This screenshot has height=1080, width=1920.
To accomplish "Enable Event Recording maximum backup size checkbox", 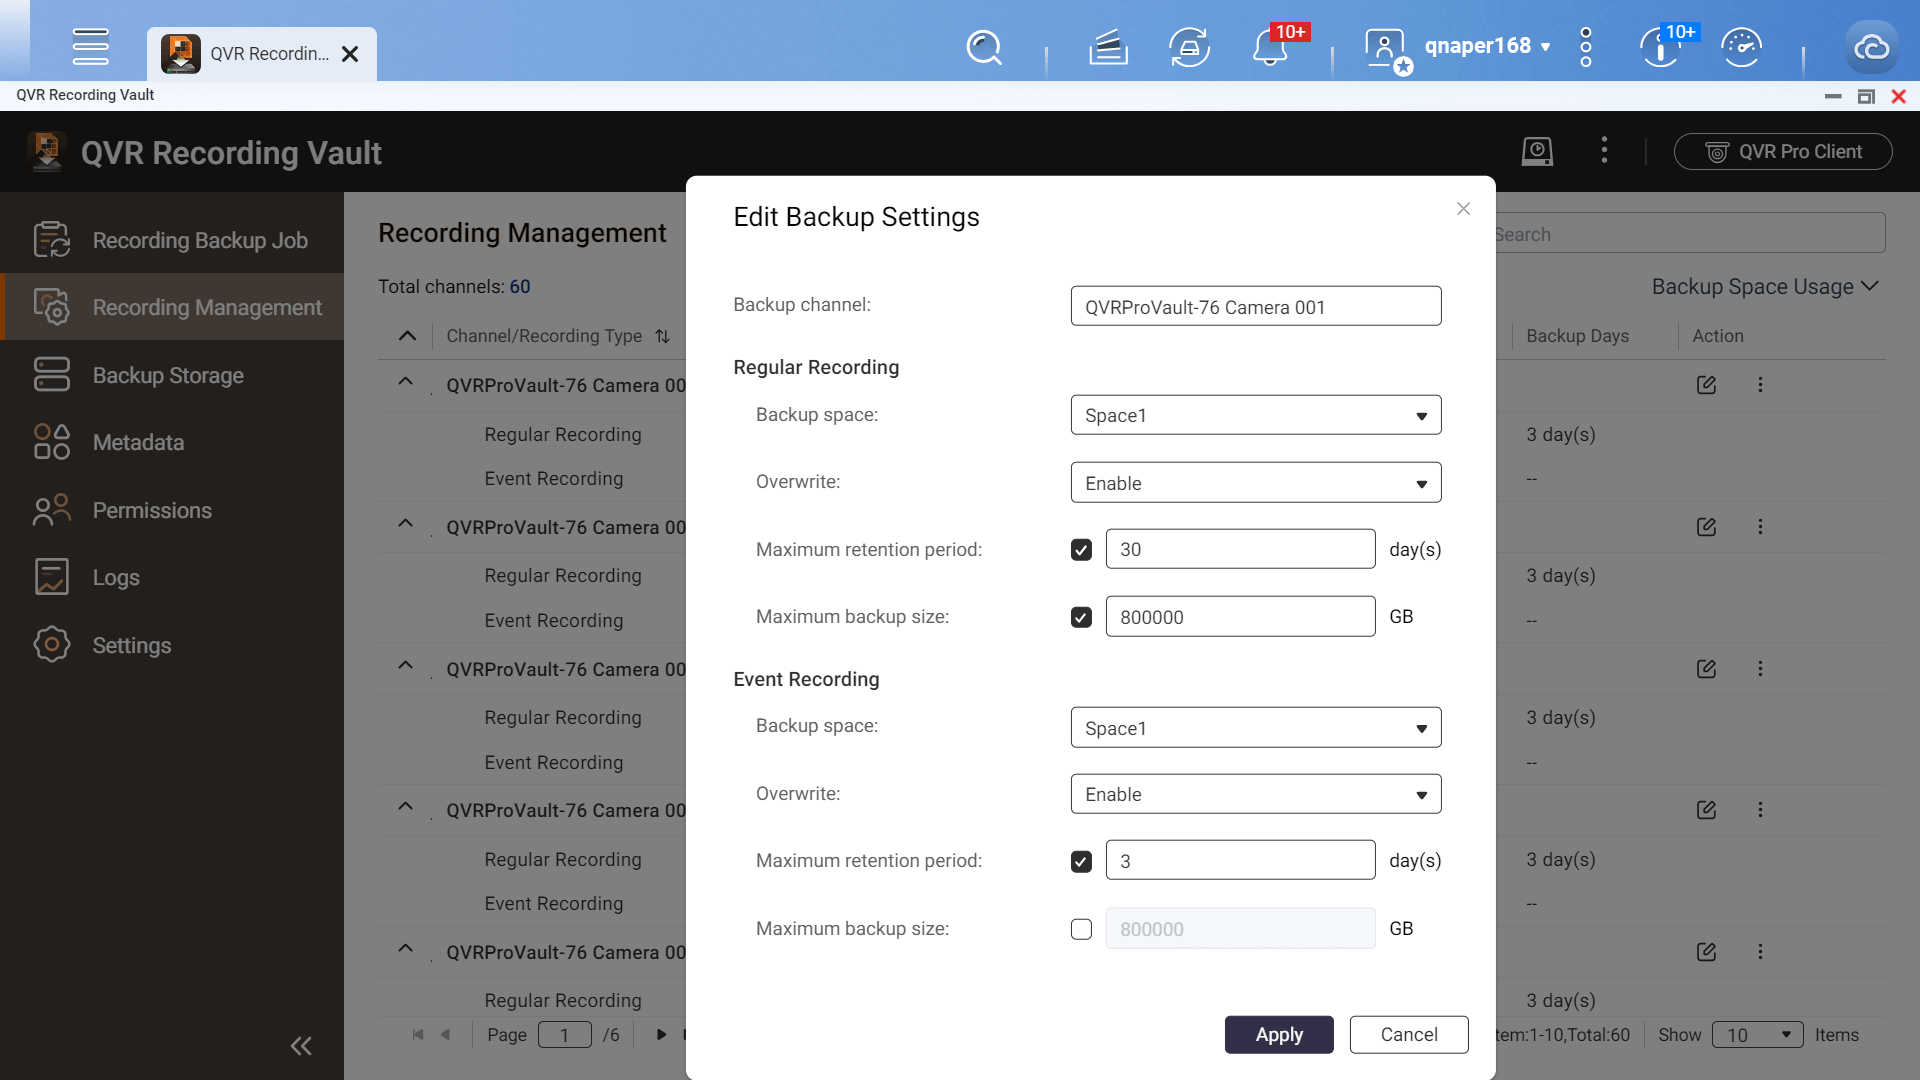I will pyautogui.click(x=1081, y=929).
